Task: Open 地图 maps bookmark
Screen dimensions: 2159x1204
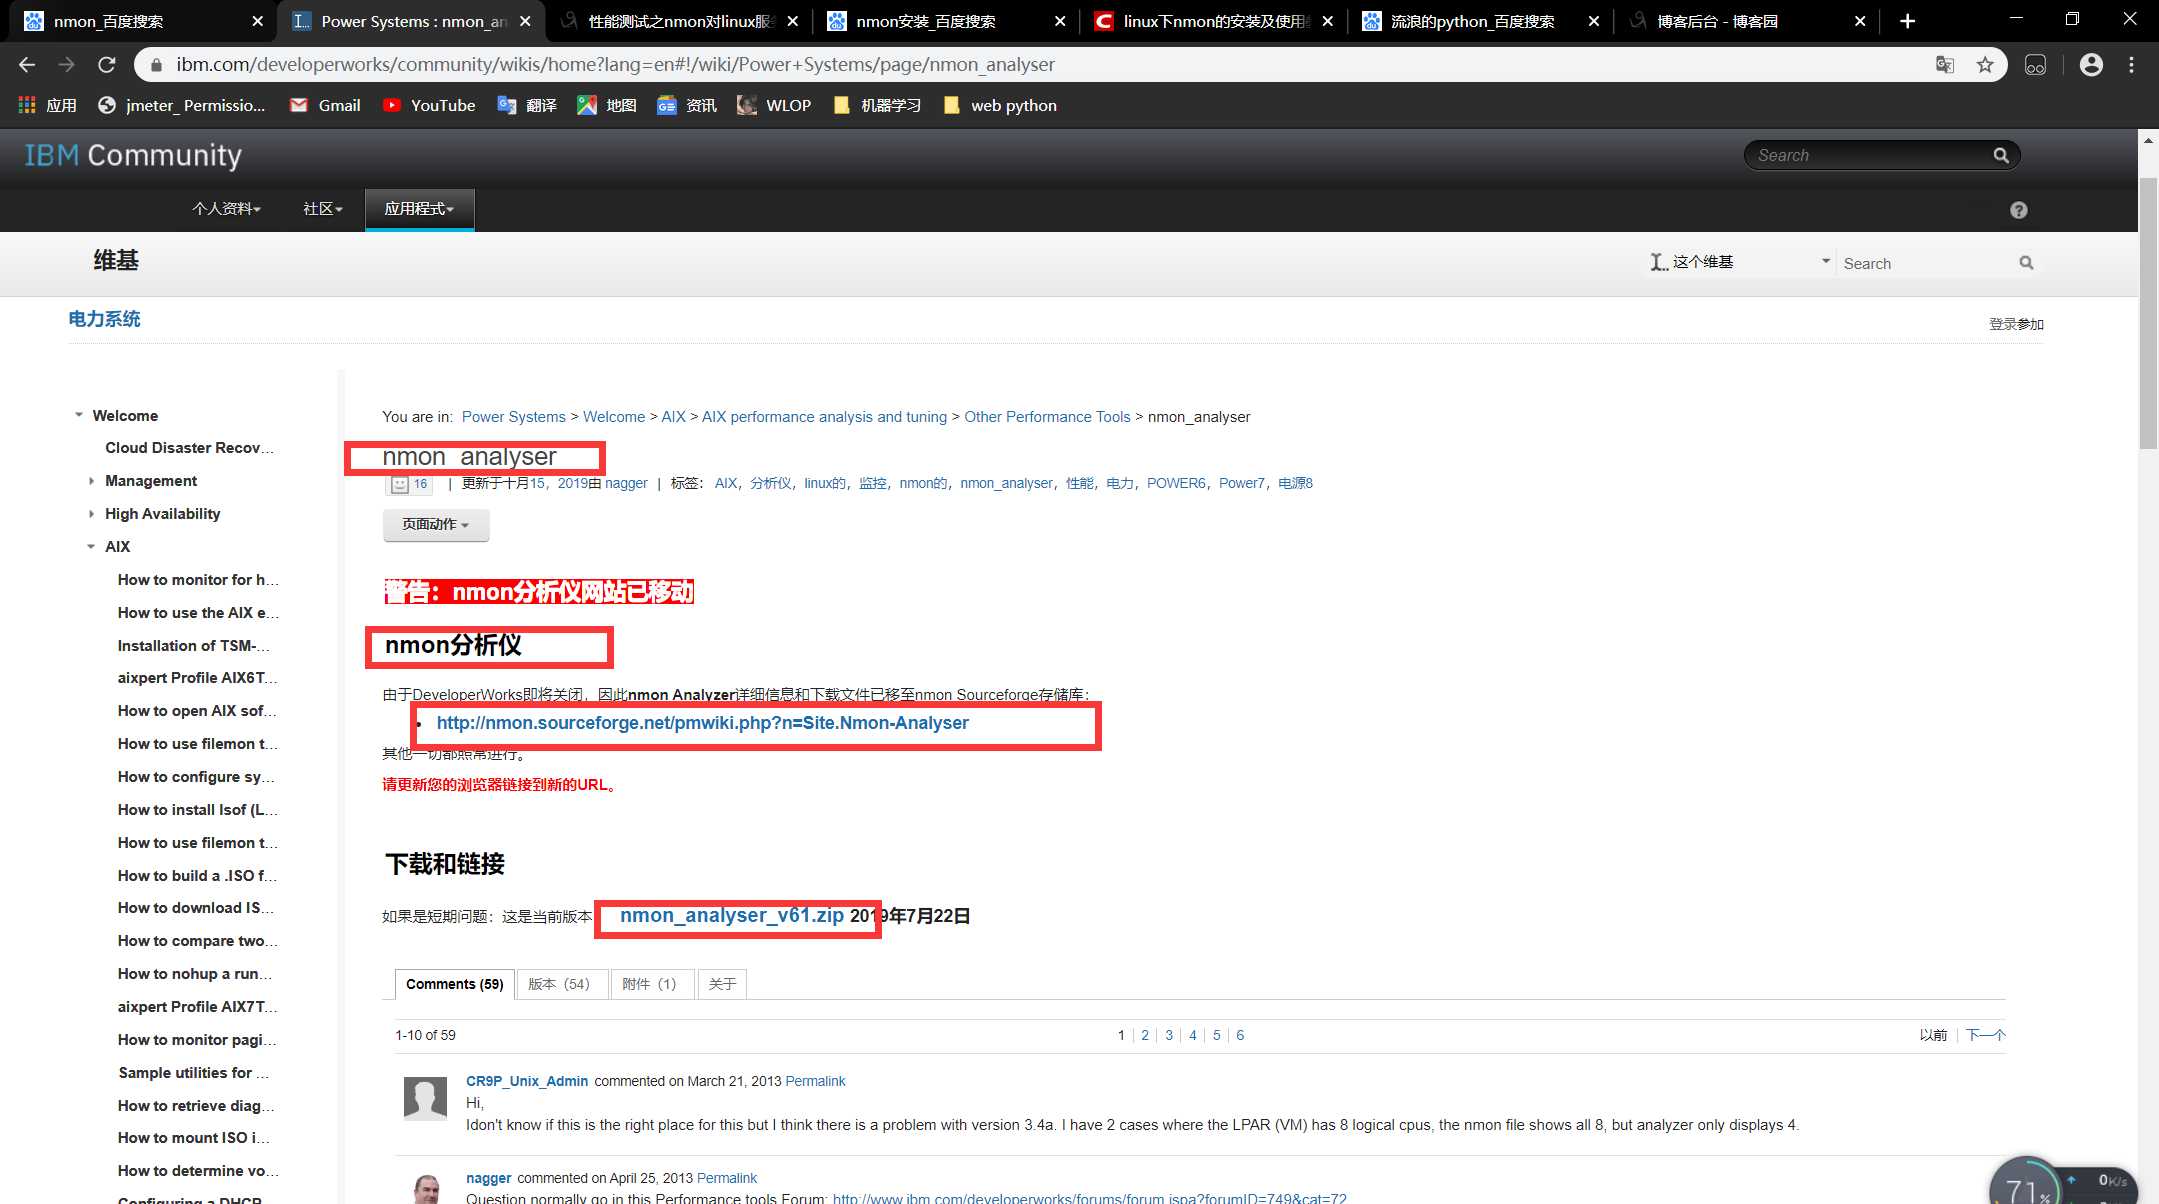Action: [607, 105]
